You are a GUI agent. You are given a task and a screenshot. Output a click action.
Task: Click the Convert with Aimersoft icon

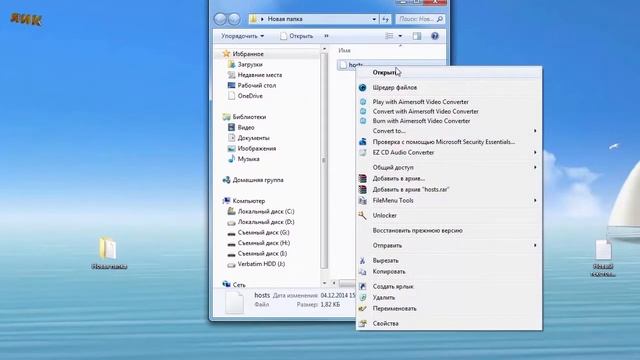363,111
